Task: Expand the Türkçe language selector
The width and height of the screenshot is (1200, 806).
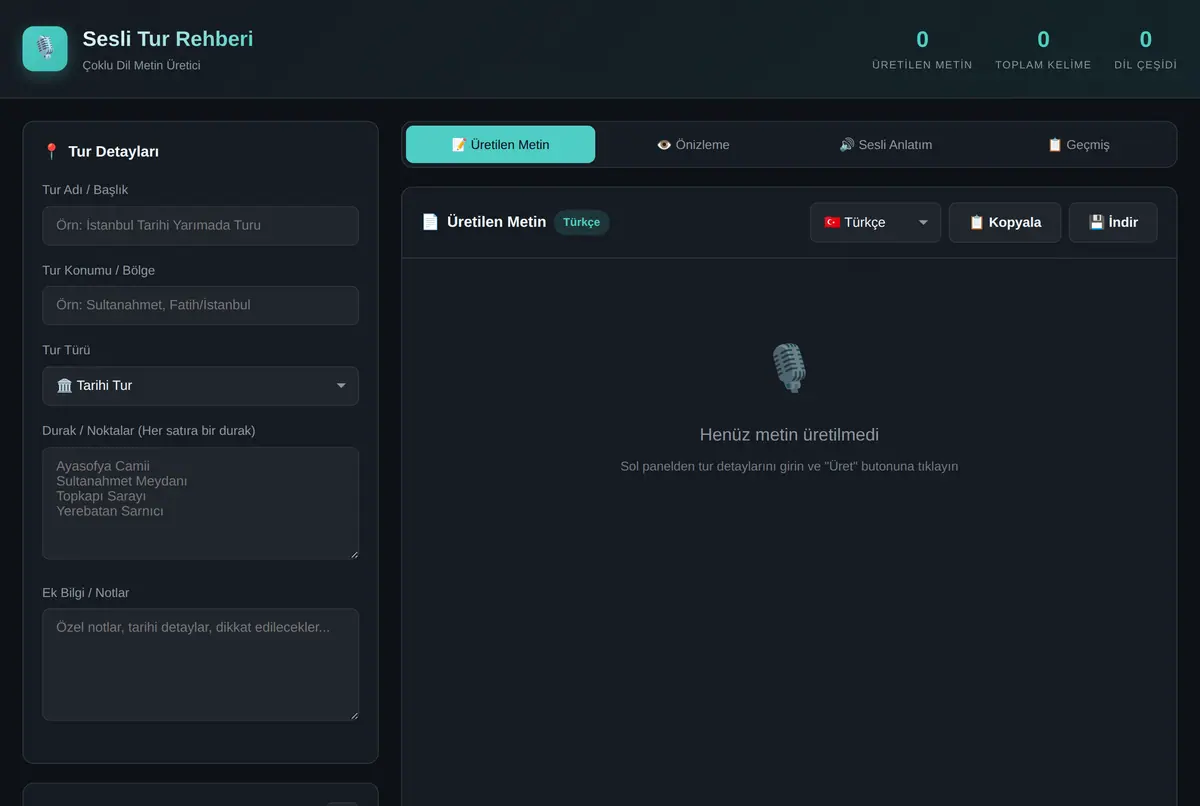Action: (875, 222)
